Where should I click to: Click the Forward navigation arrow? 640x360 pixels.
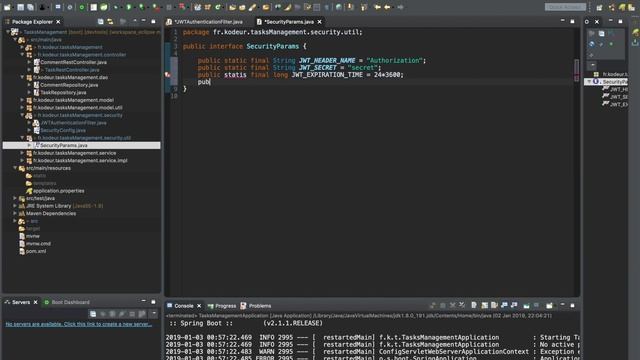point(400,7)
